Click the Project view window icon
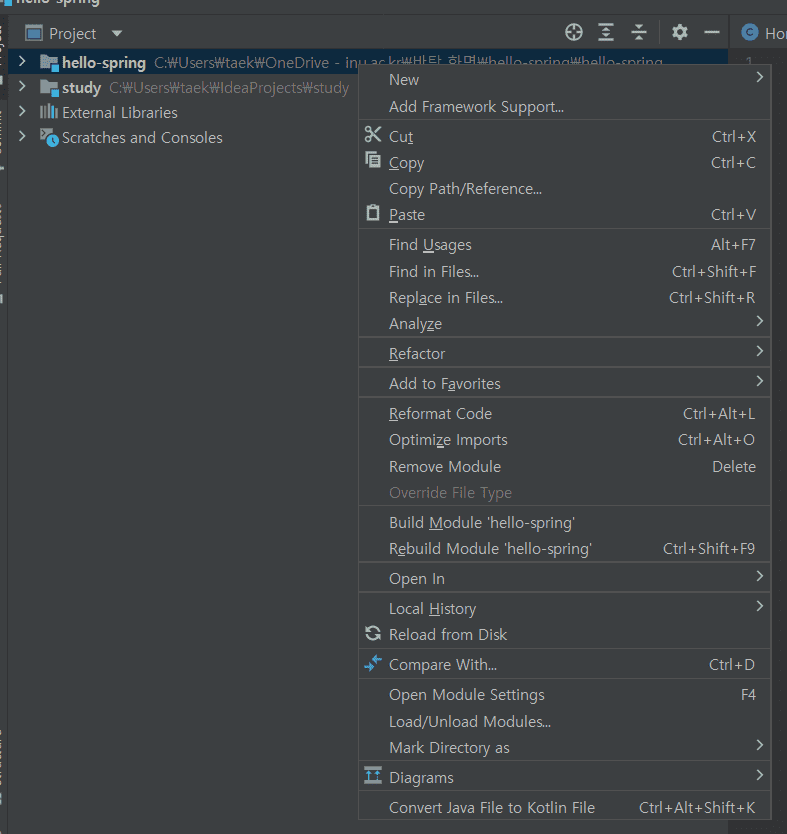This screenshot has height=834, width=787. [x=34, y=33]
